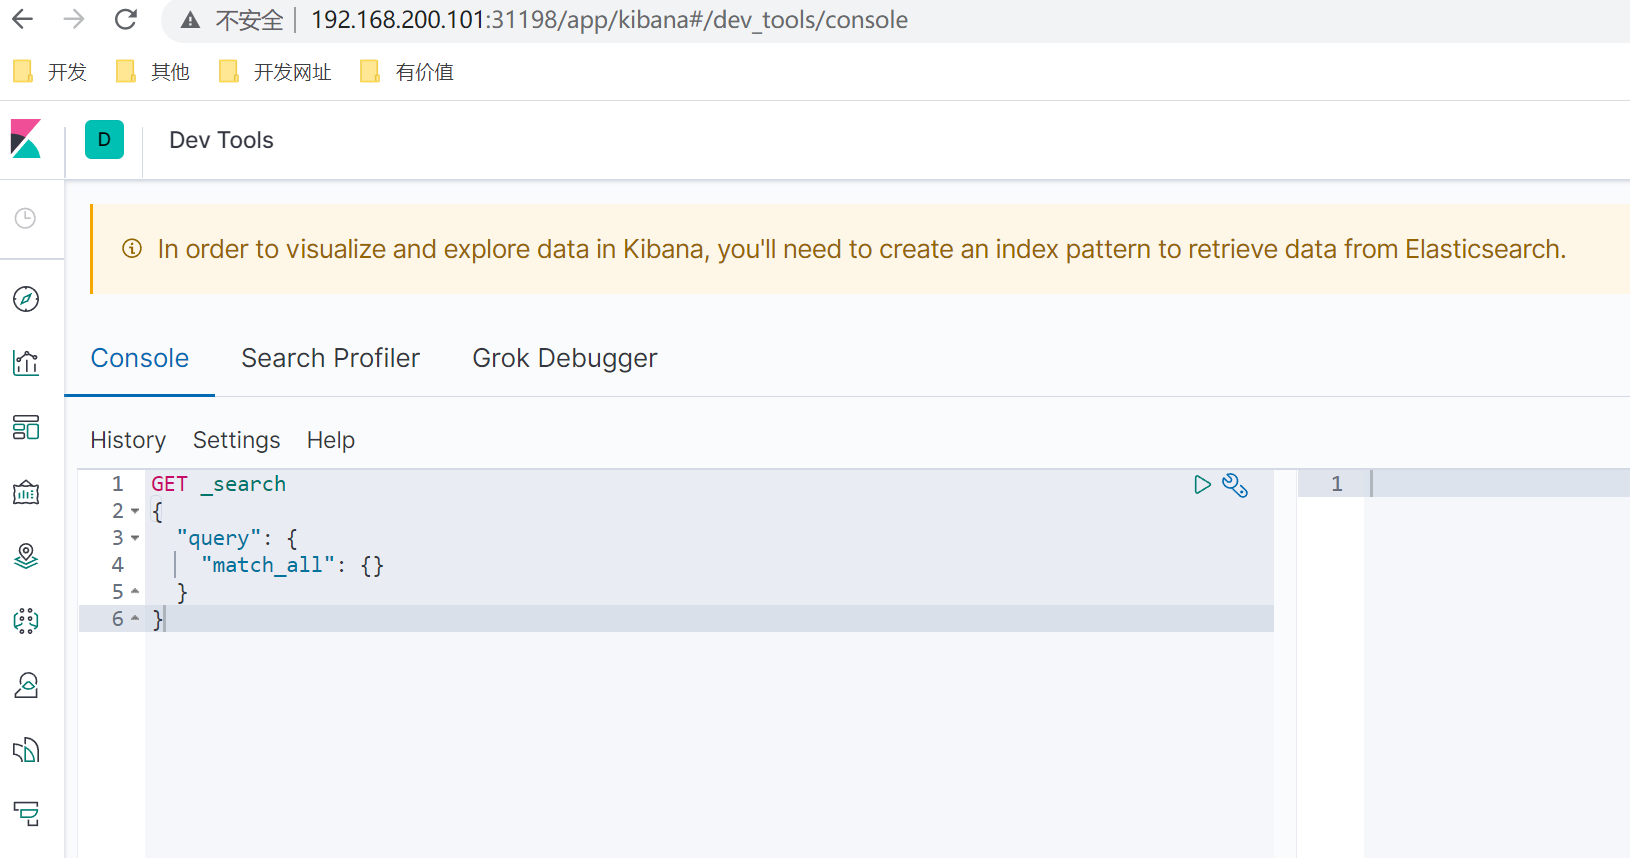Switch to the Search Profiler tab

tap(331, 358)
